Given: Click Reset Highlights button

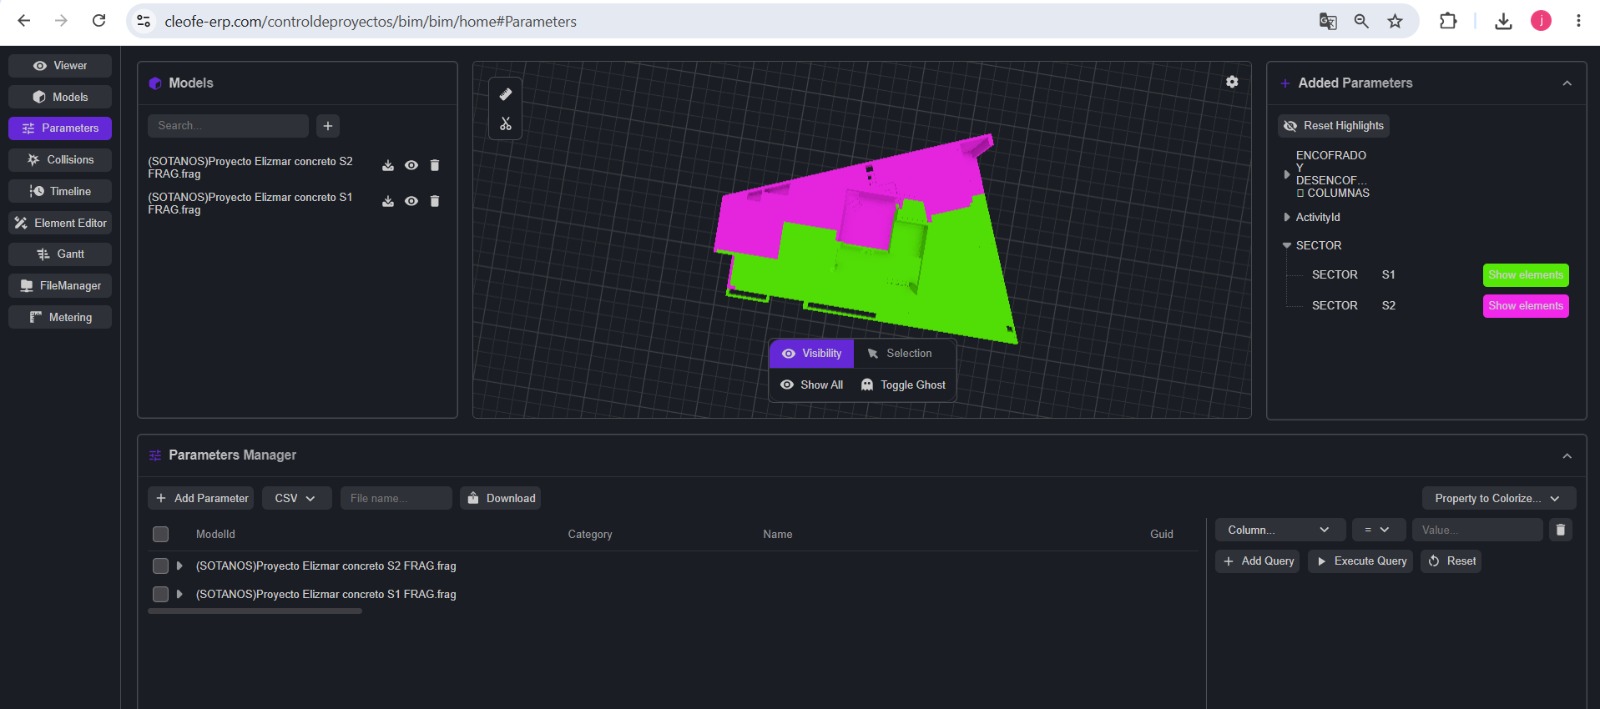Looking at the screenshot, I should coord(1334,126).
